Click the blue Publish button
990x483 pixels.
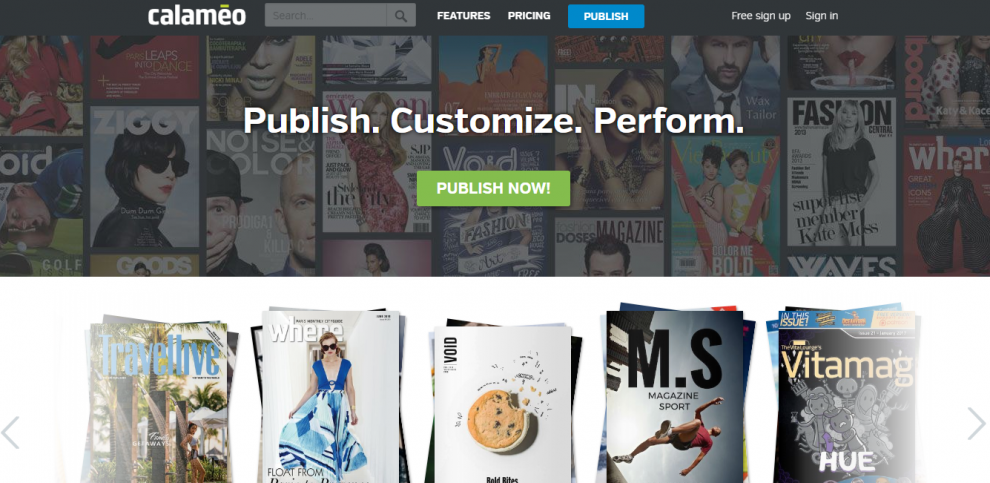tap(606, 16)
